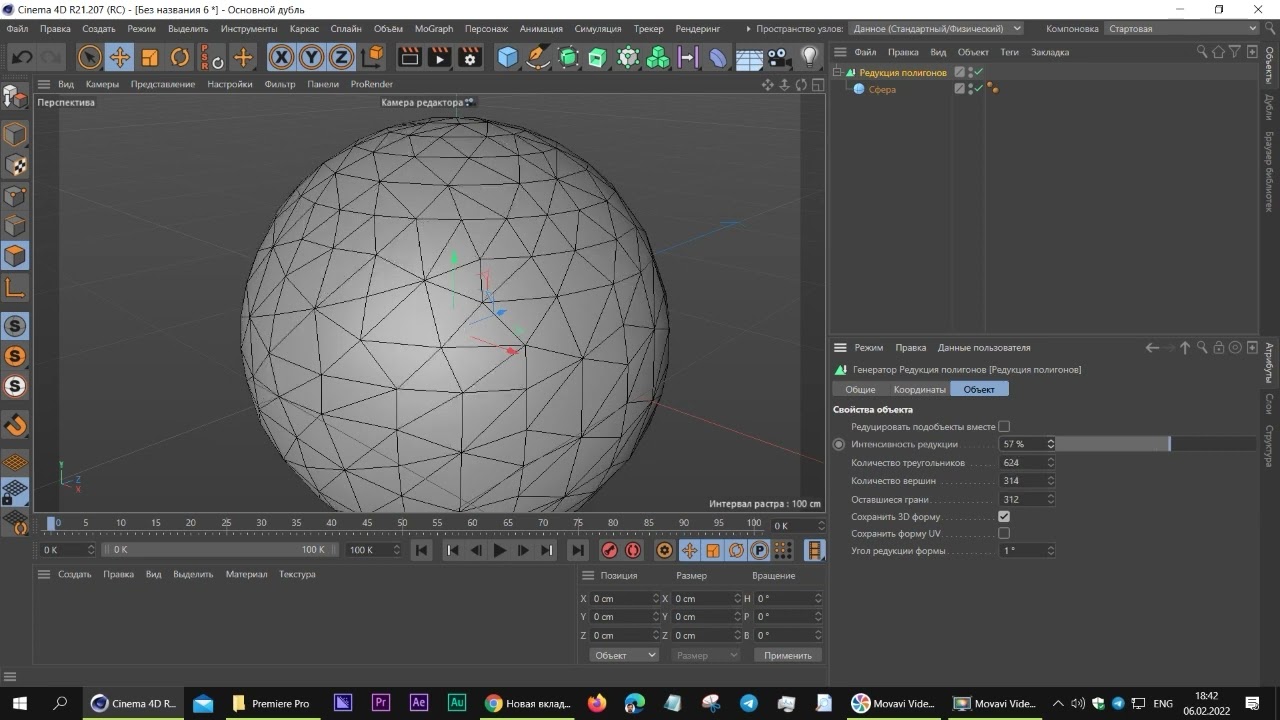
Task: Switch to the Координаты tab
Action: click(919, 389)
